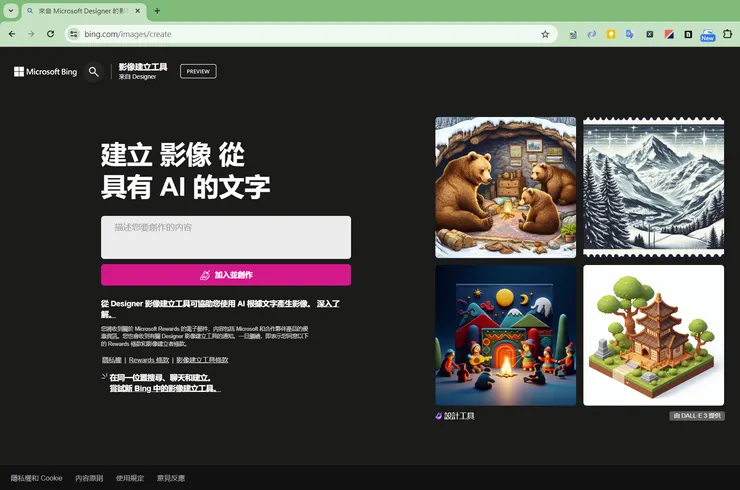Viewport: 740px width, 490px height.
Task: Click the dark X extension icon
Action: (x=650, y=34)
